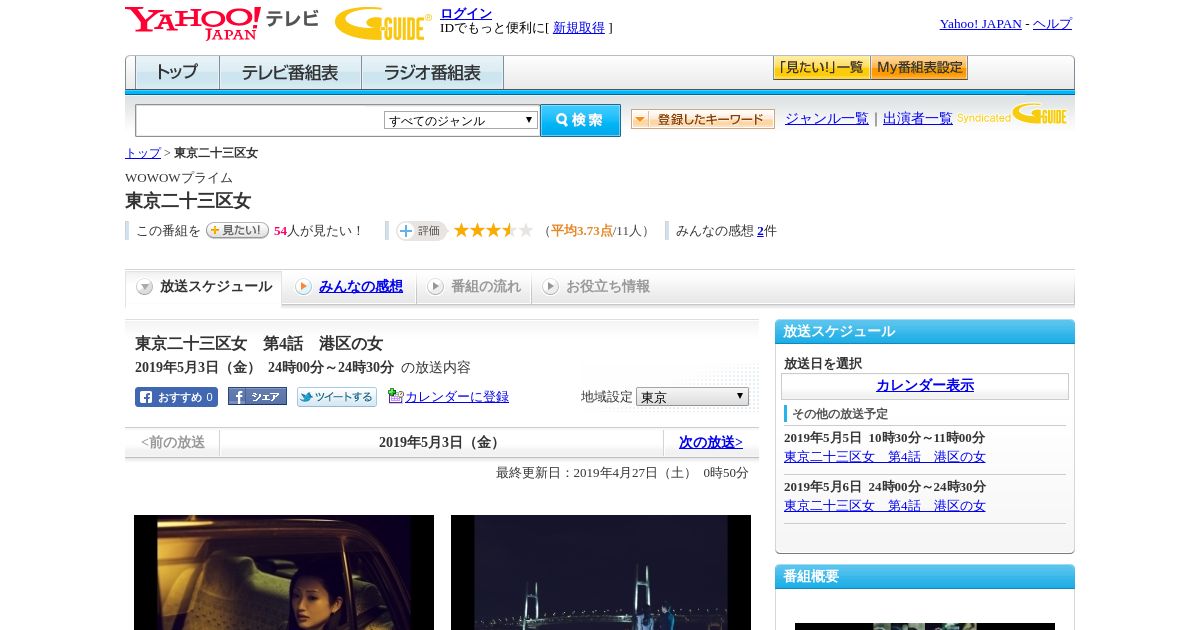Click the みんなの感想 tab play icon

tap(303, 287)
